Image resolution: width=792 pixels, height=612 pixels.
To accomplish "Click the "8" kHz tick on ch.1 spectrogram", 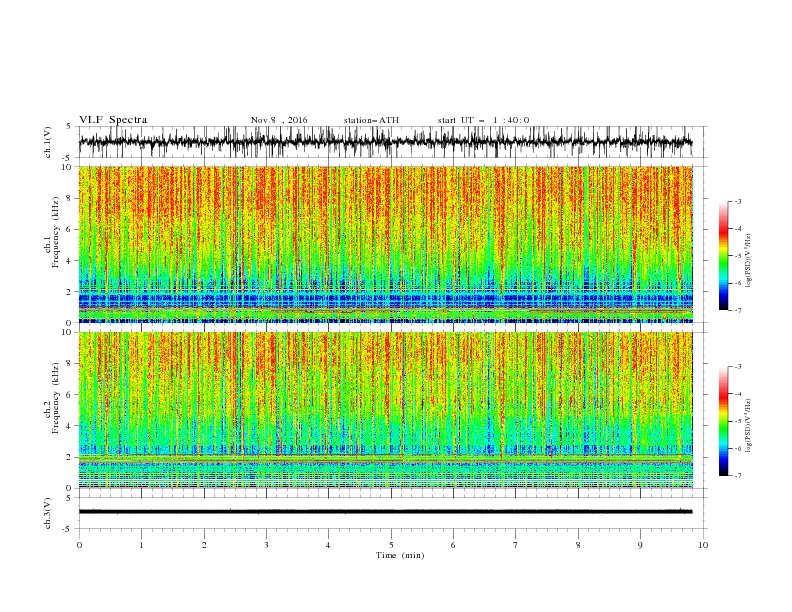I will [x=70, y=198].
